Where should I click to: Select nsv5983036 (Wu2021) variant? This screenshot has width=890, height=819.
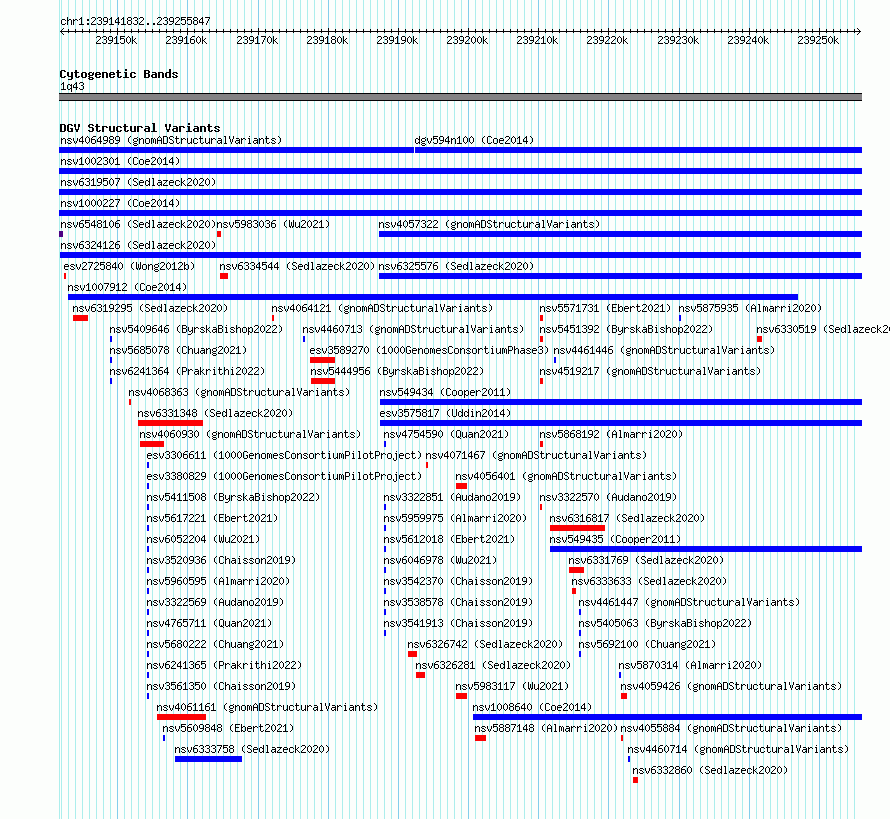click(x=273, y=224)
